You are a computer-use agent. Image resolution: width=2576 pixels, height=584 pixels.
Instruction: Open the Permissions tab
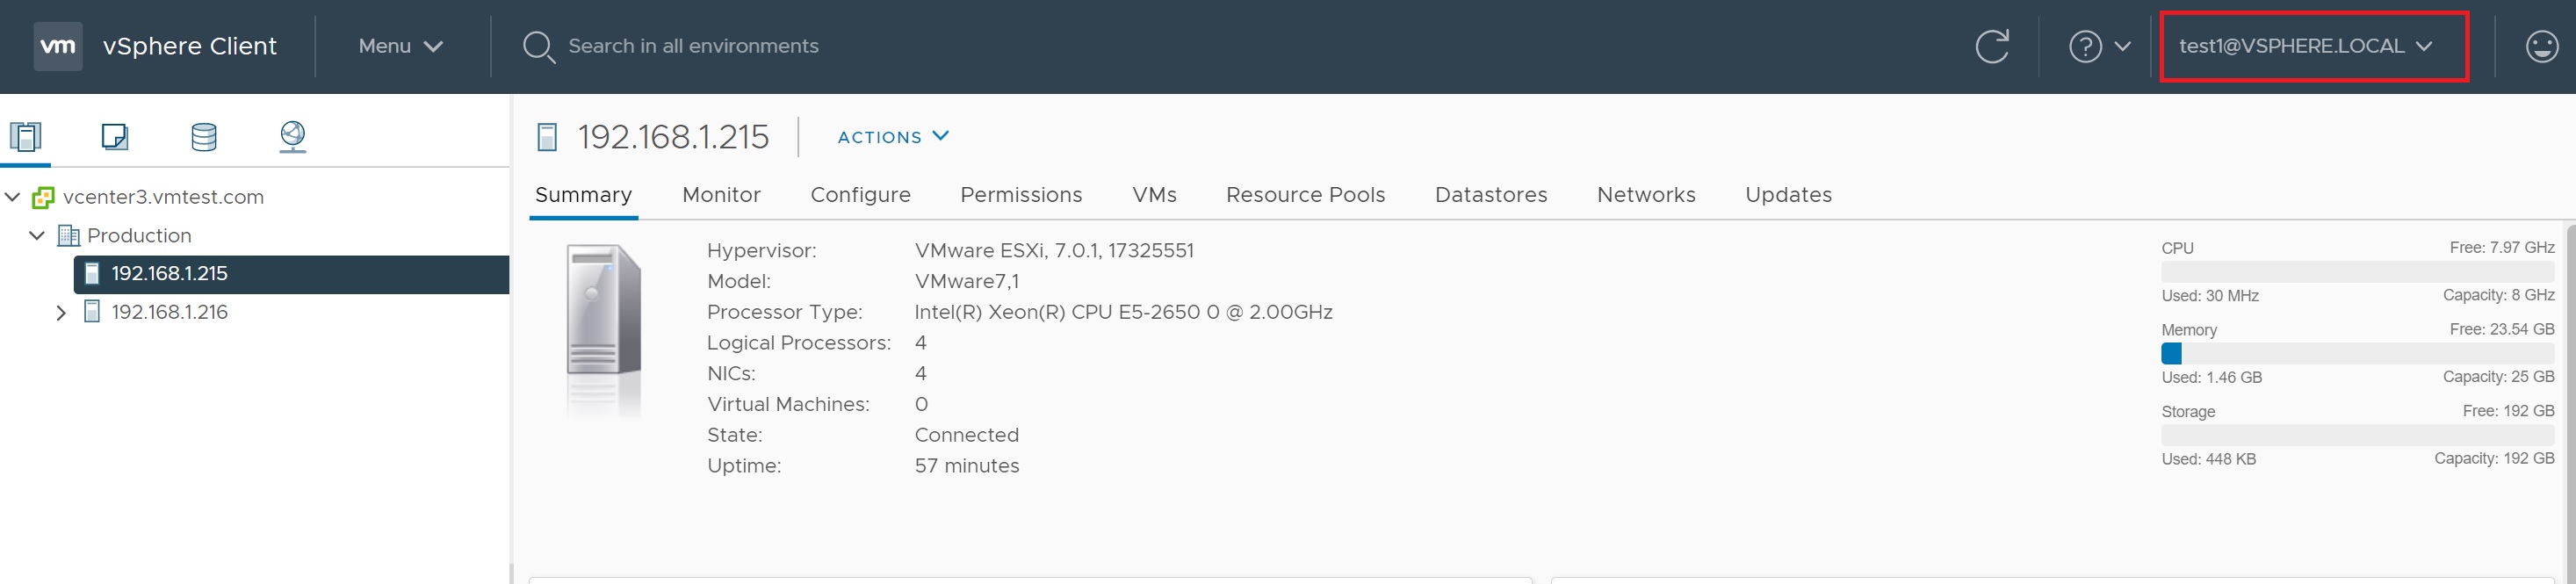1021,195
